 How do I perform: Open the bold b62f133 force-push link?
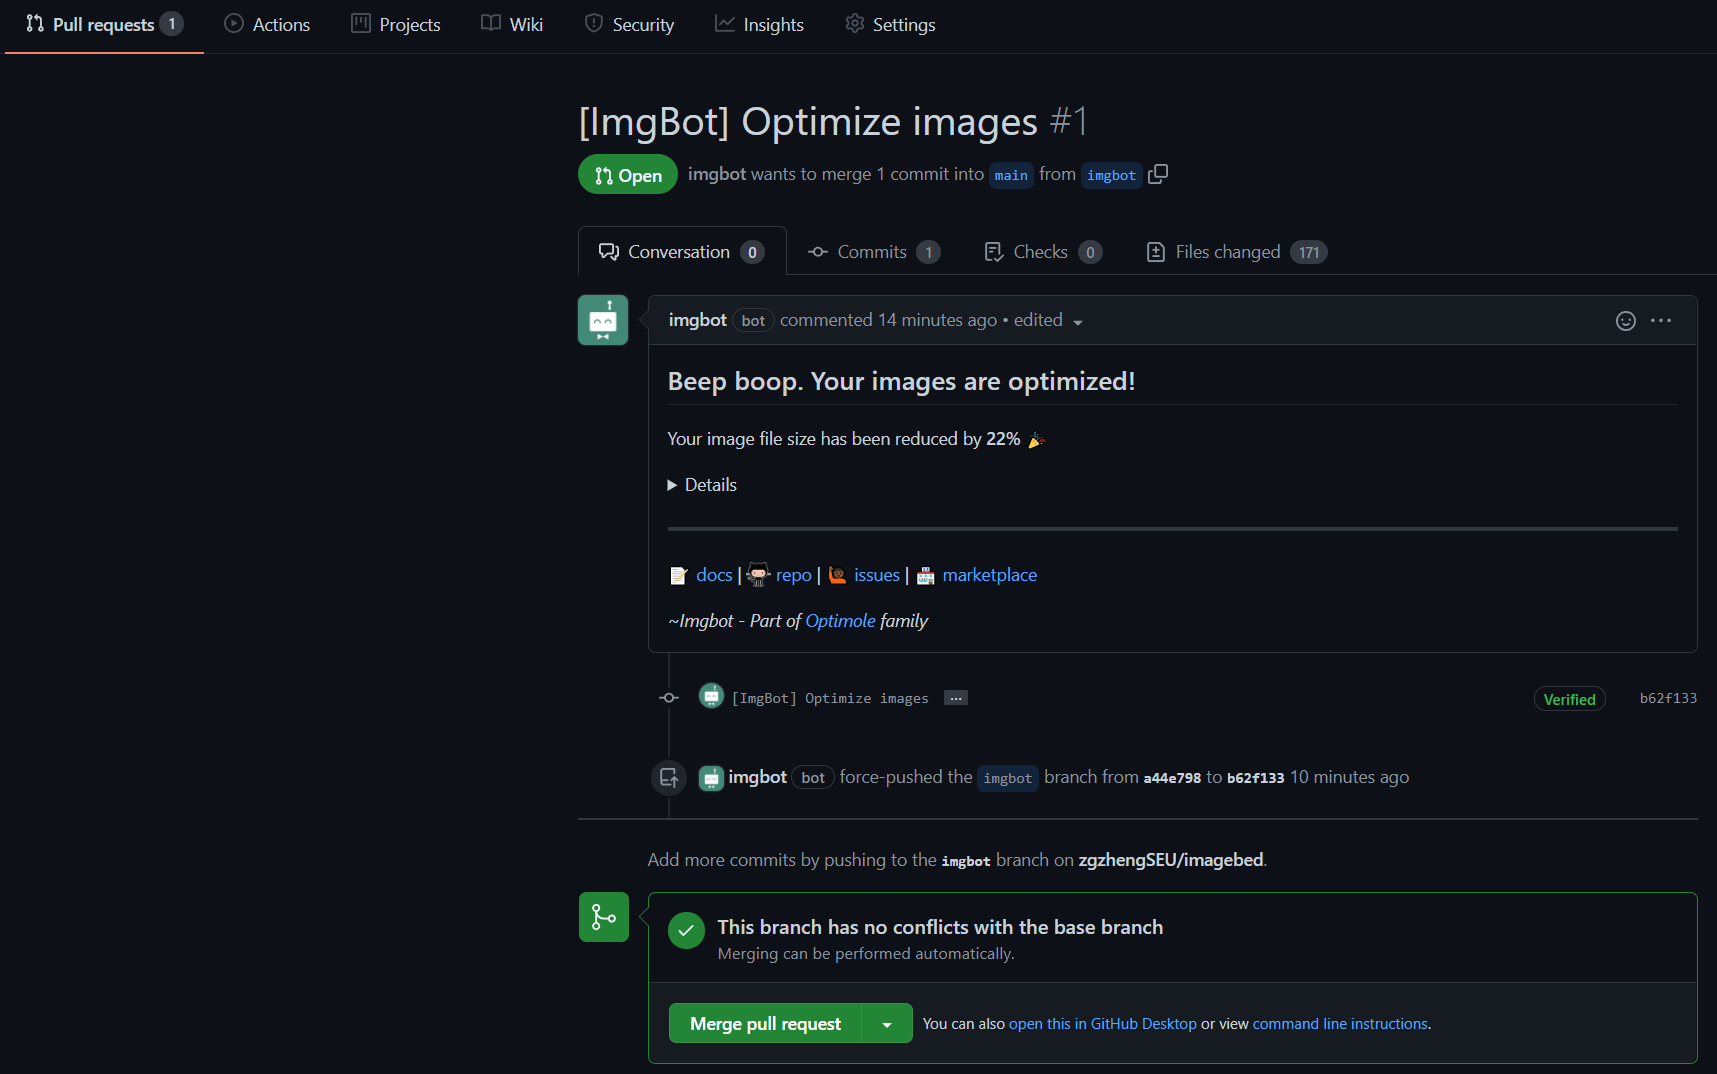[x=1255, y=778]
